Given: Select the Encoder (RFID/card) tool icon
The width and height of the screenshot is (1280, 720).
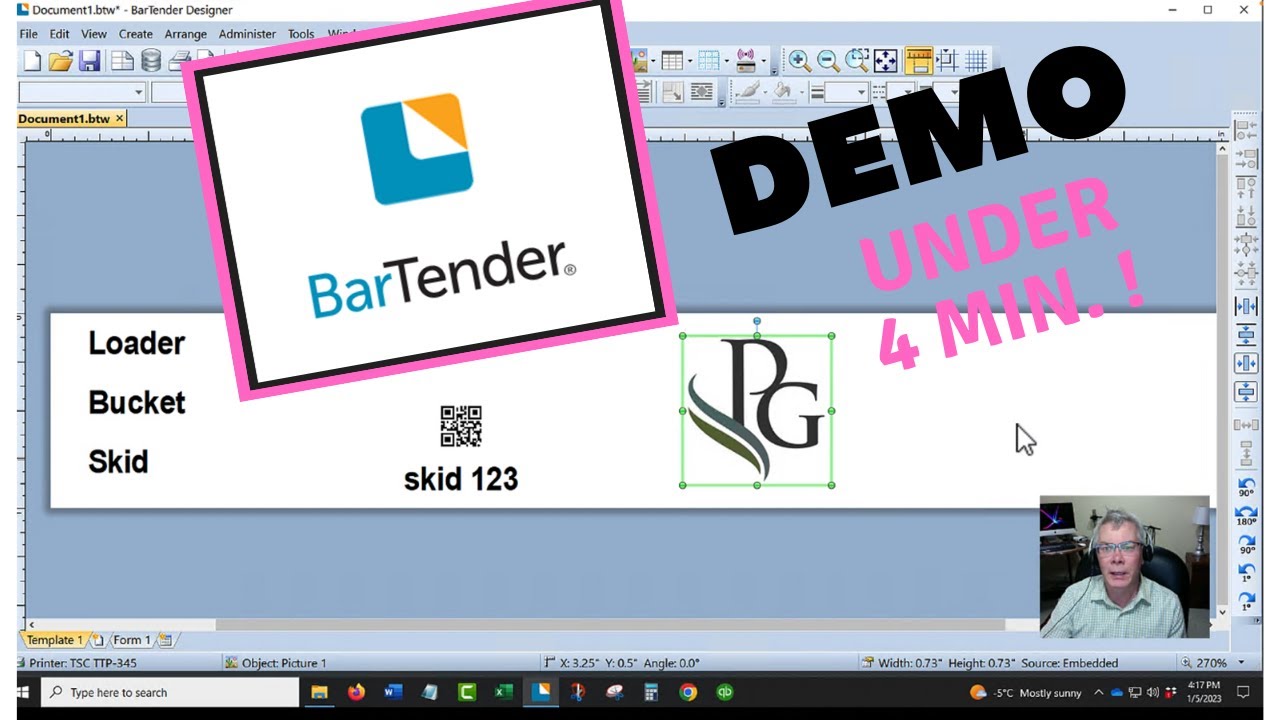Looking at the screenshot, I should 746,61.
